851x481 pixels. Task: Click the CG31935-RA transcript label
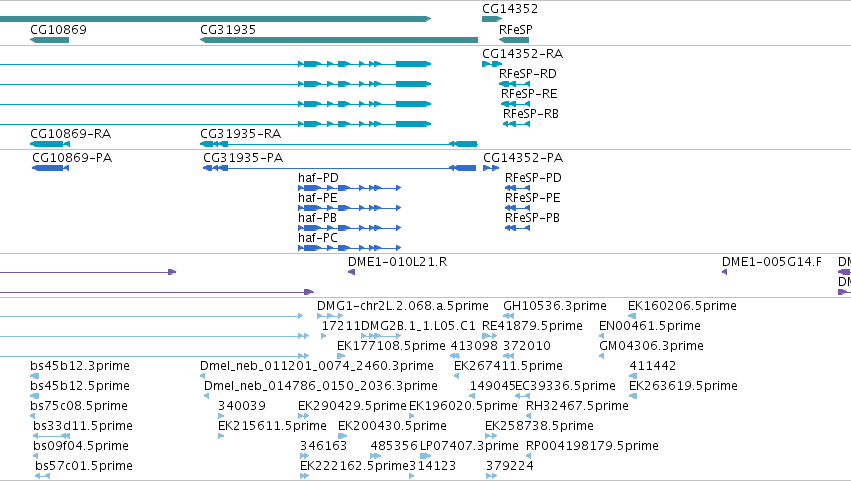tap(240, 134)
